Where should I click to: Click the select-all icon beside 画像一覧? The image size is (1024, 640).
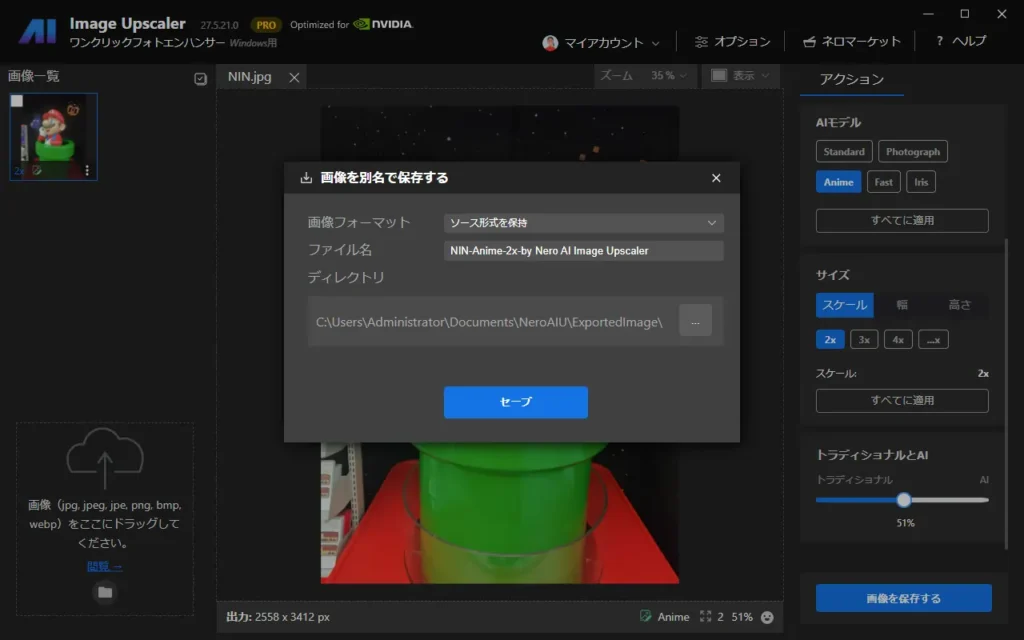[x=200, y=79]
